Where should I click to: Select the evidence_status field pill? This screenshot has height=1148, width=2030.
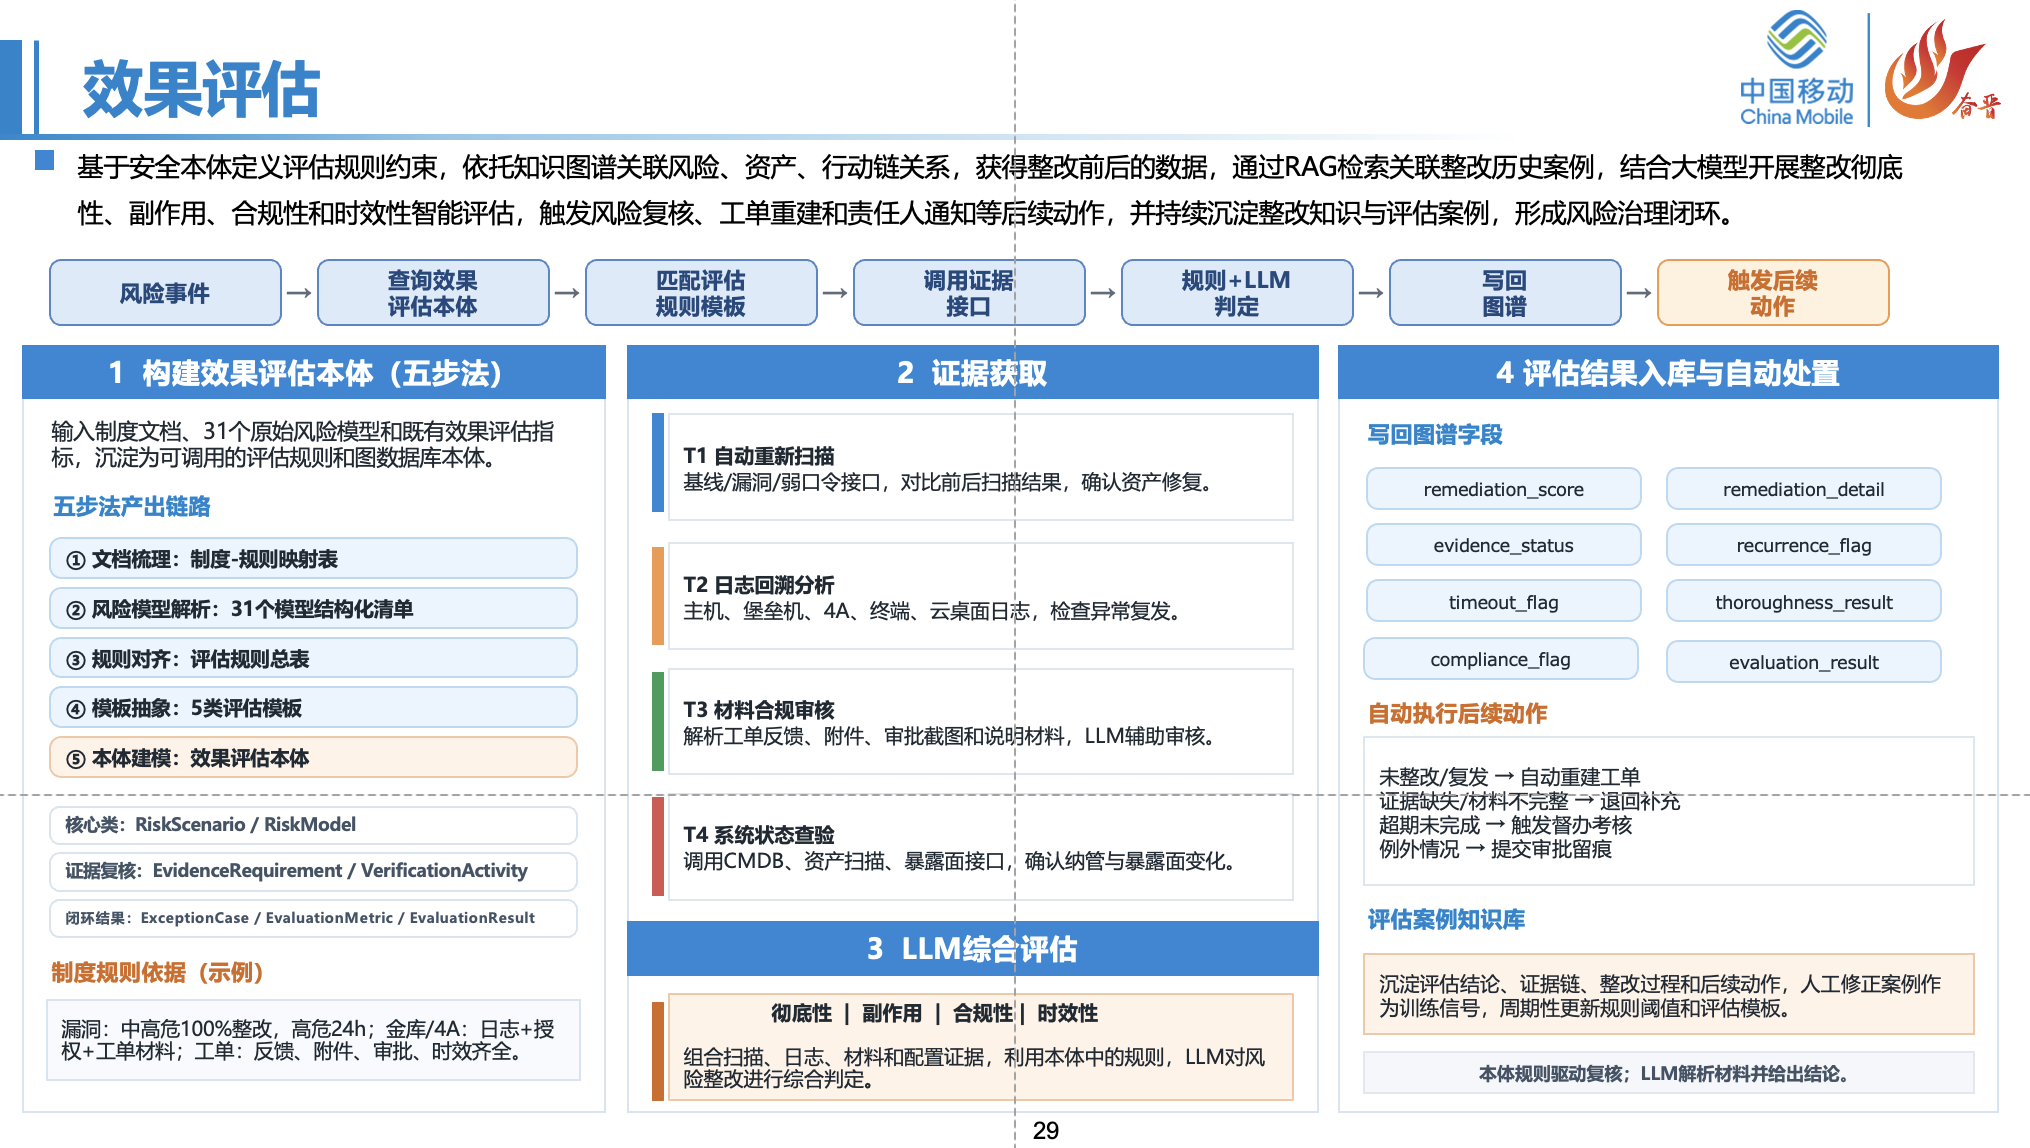pyautogui.click(x=1504, y=545)
